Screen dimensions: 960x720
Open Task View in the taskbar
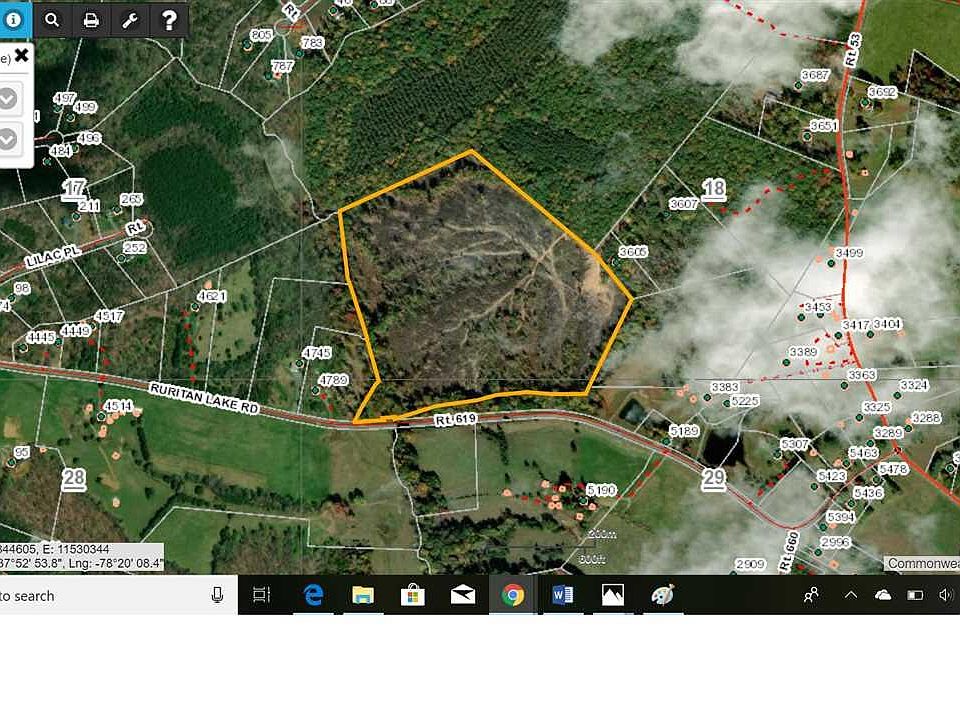click(261, 594)
